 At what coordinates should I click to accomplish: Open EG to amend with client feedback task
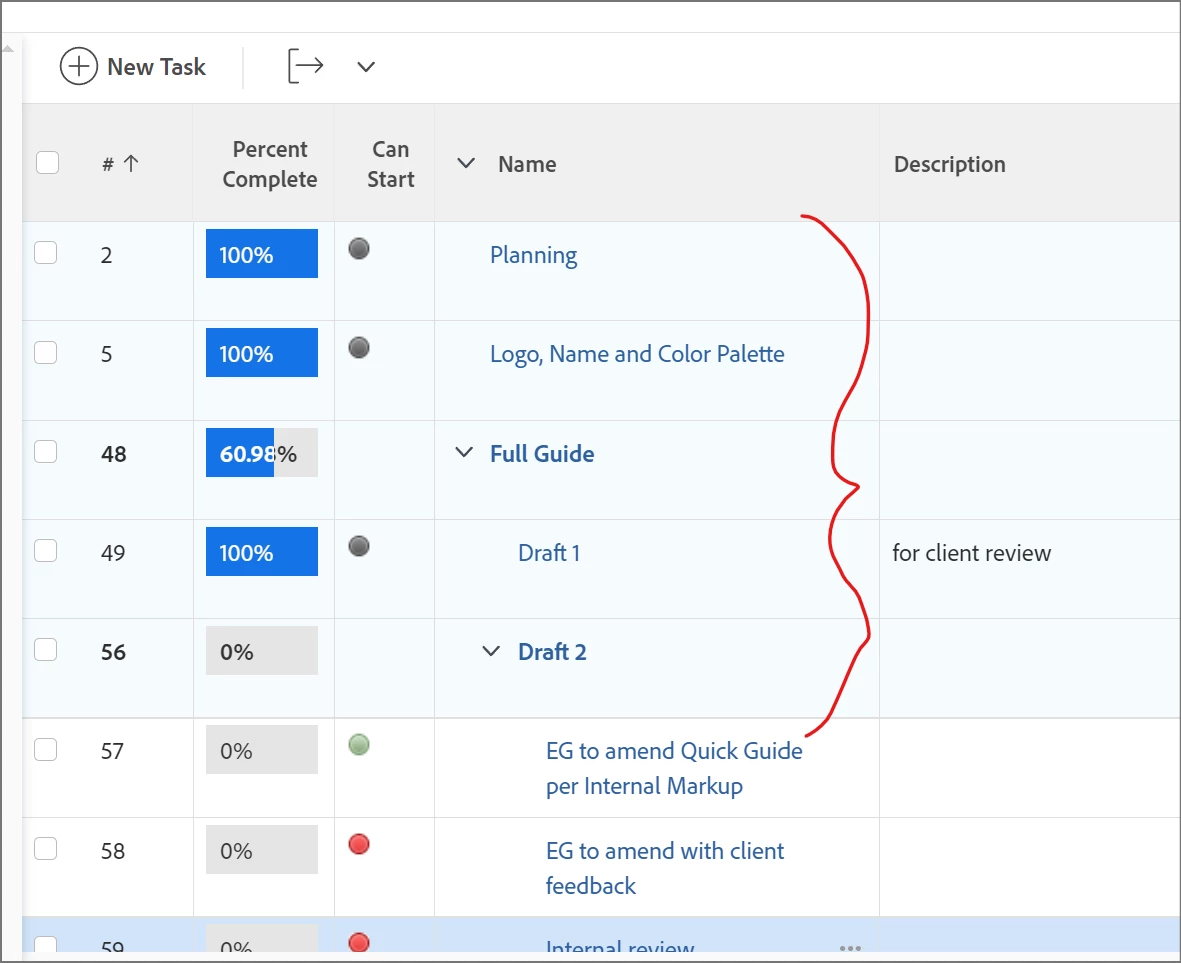664,868
